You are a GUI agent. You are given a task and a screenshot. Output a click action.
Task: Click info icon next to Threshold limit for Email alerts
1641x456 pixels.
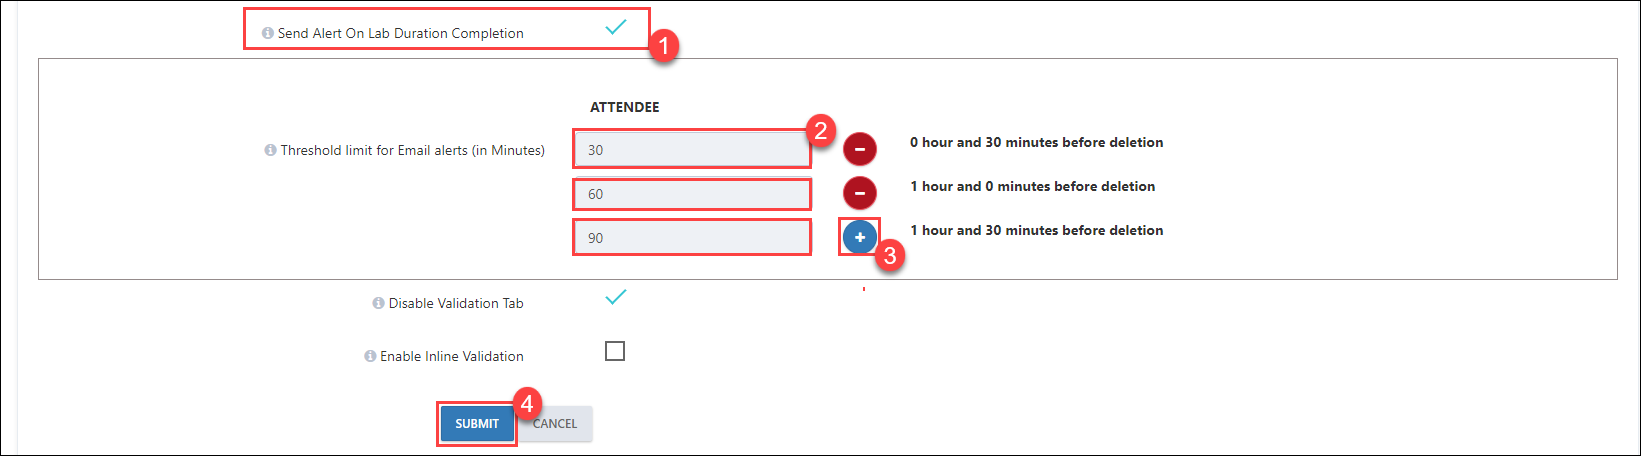point(270,150)
